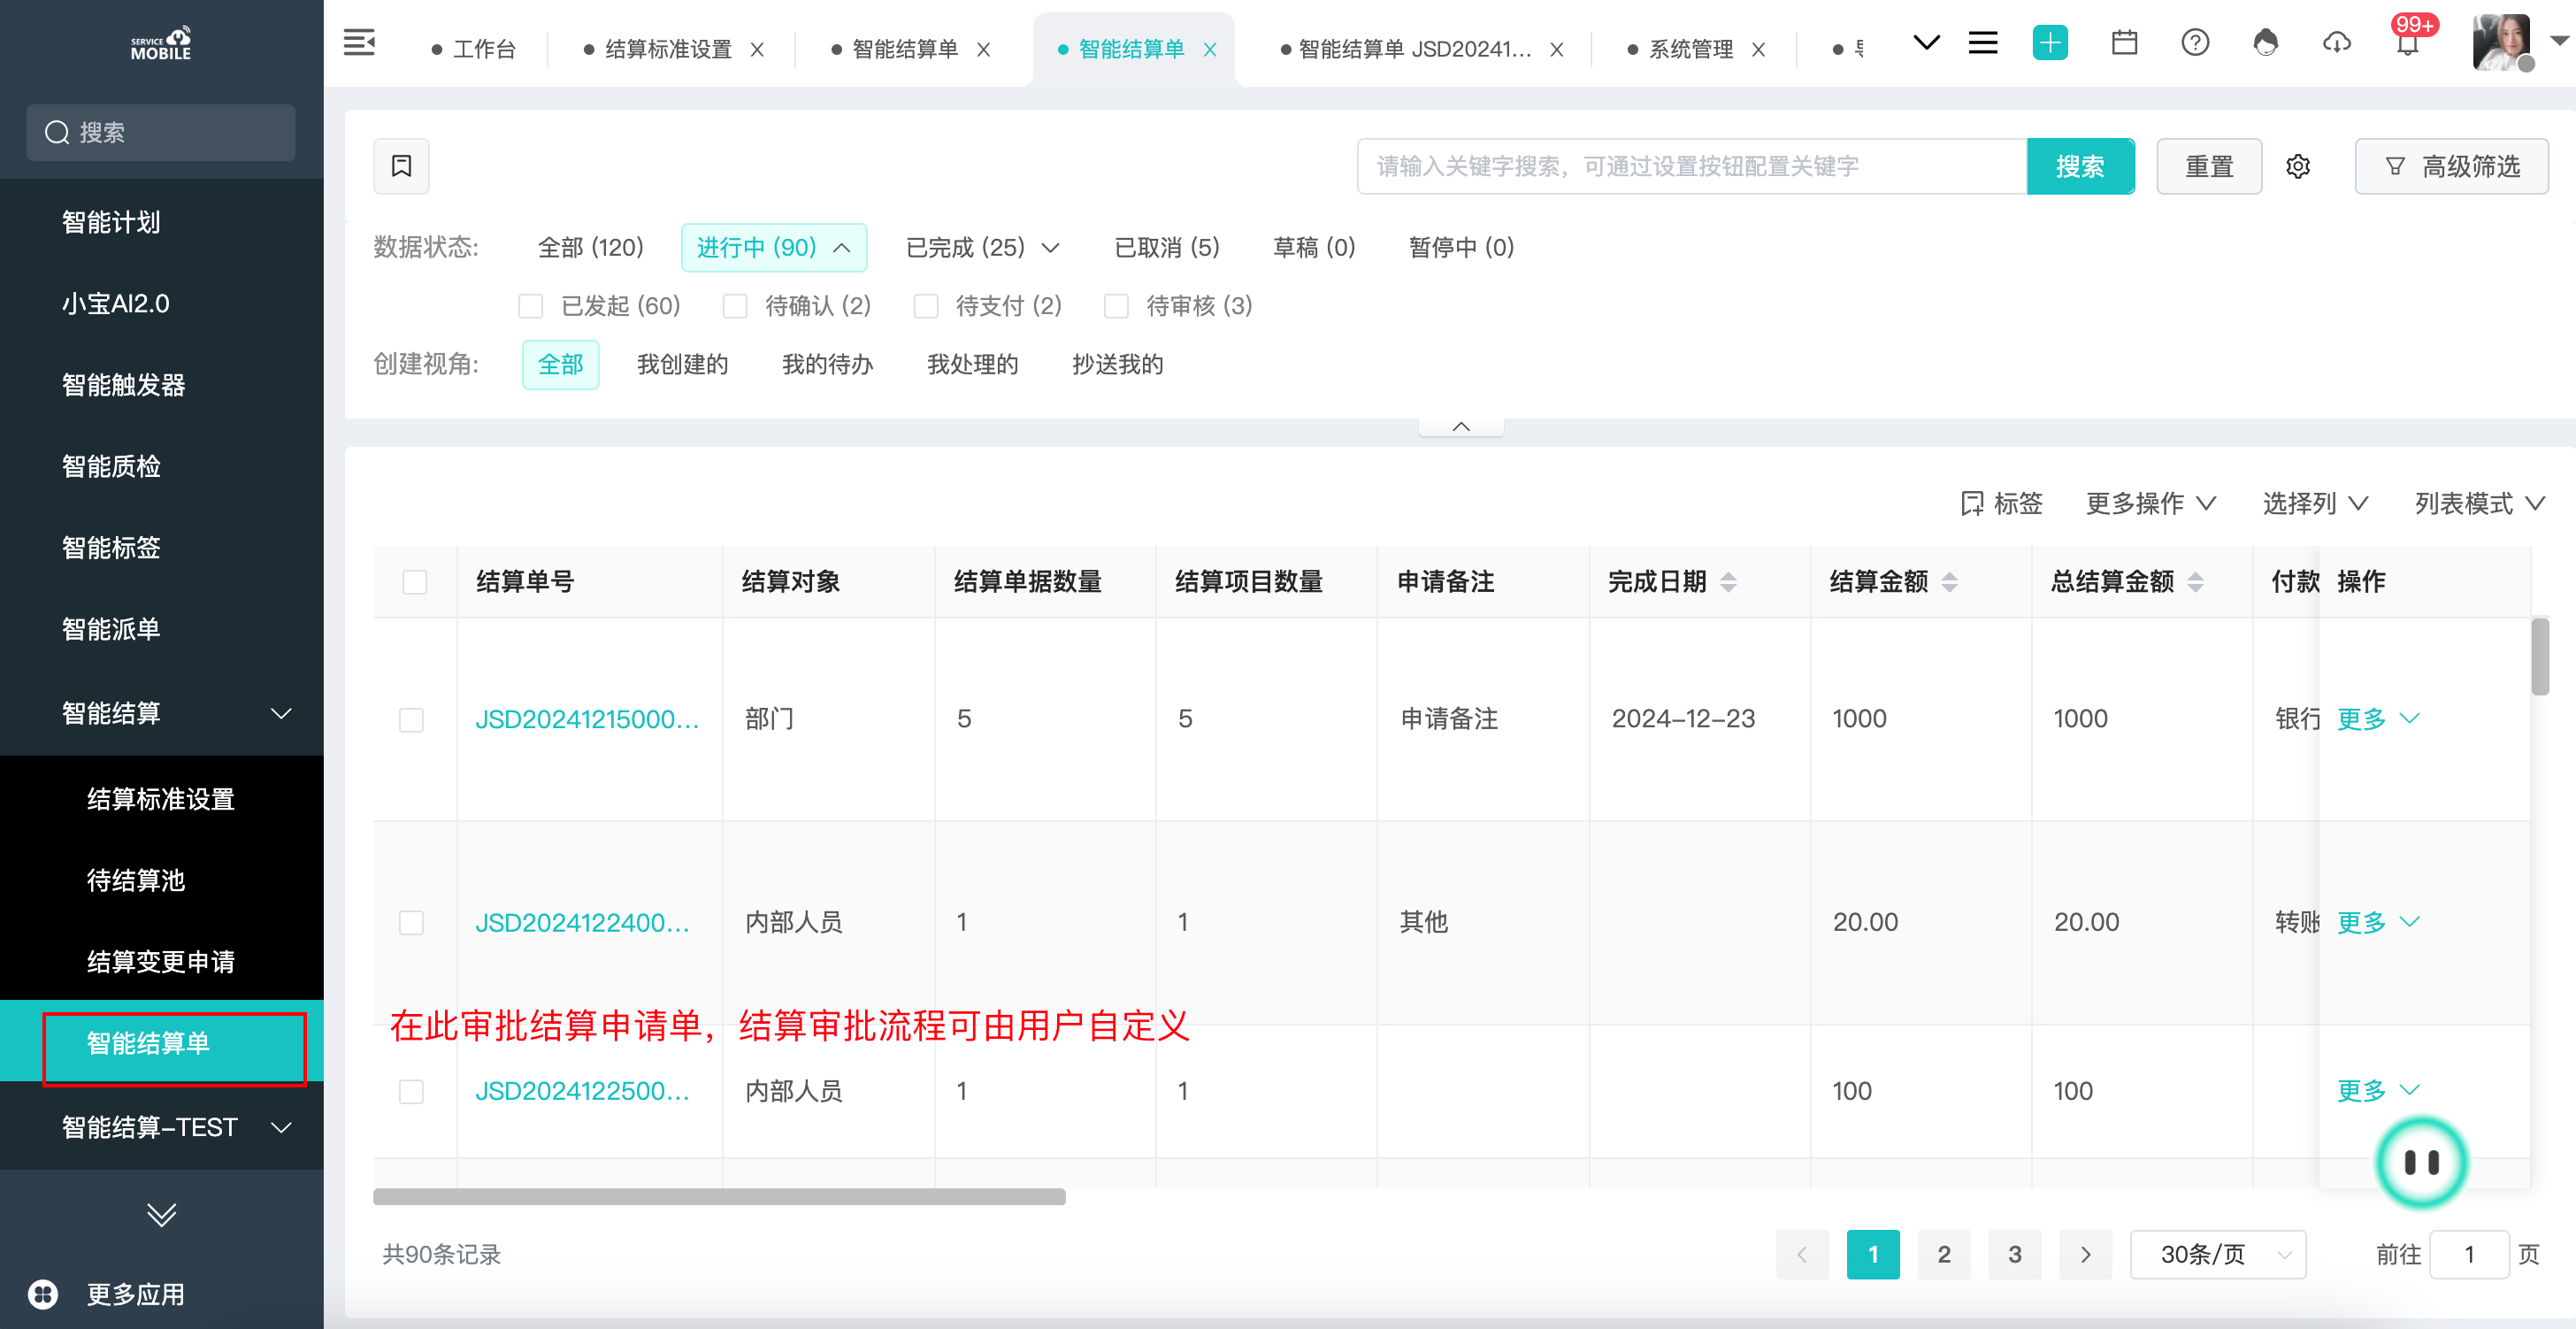The width and height of the screenshot is (2576, 1329).
Task: Close the 智能结算单 JSD20241... tab
Action: pyautogui.click(x=1556, y=49)
